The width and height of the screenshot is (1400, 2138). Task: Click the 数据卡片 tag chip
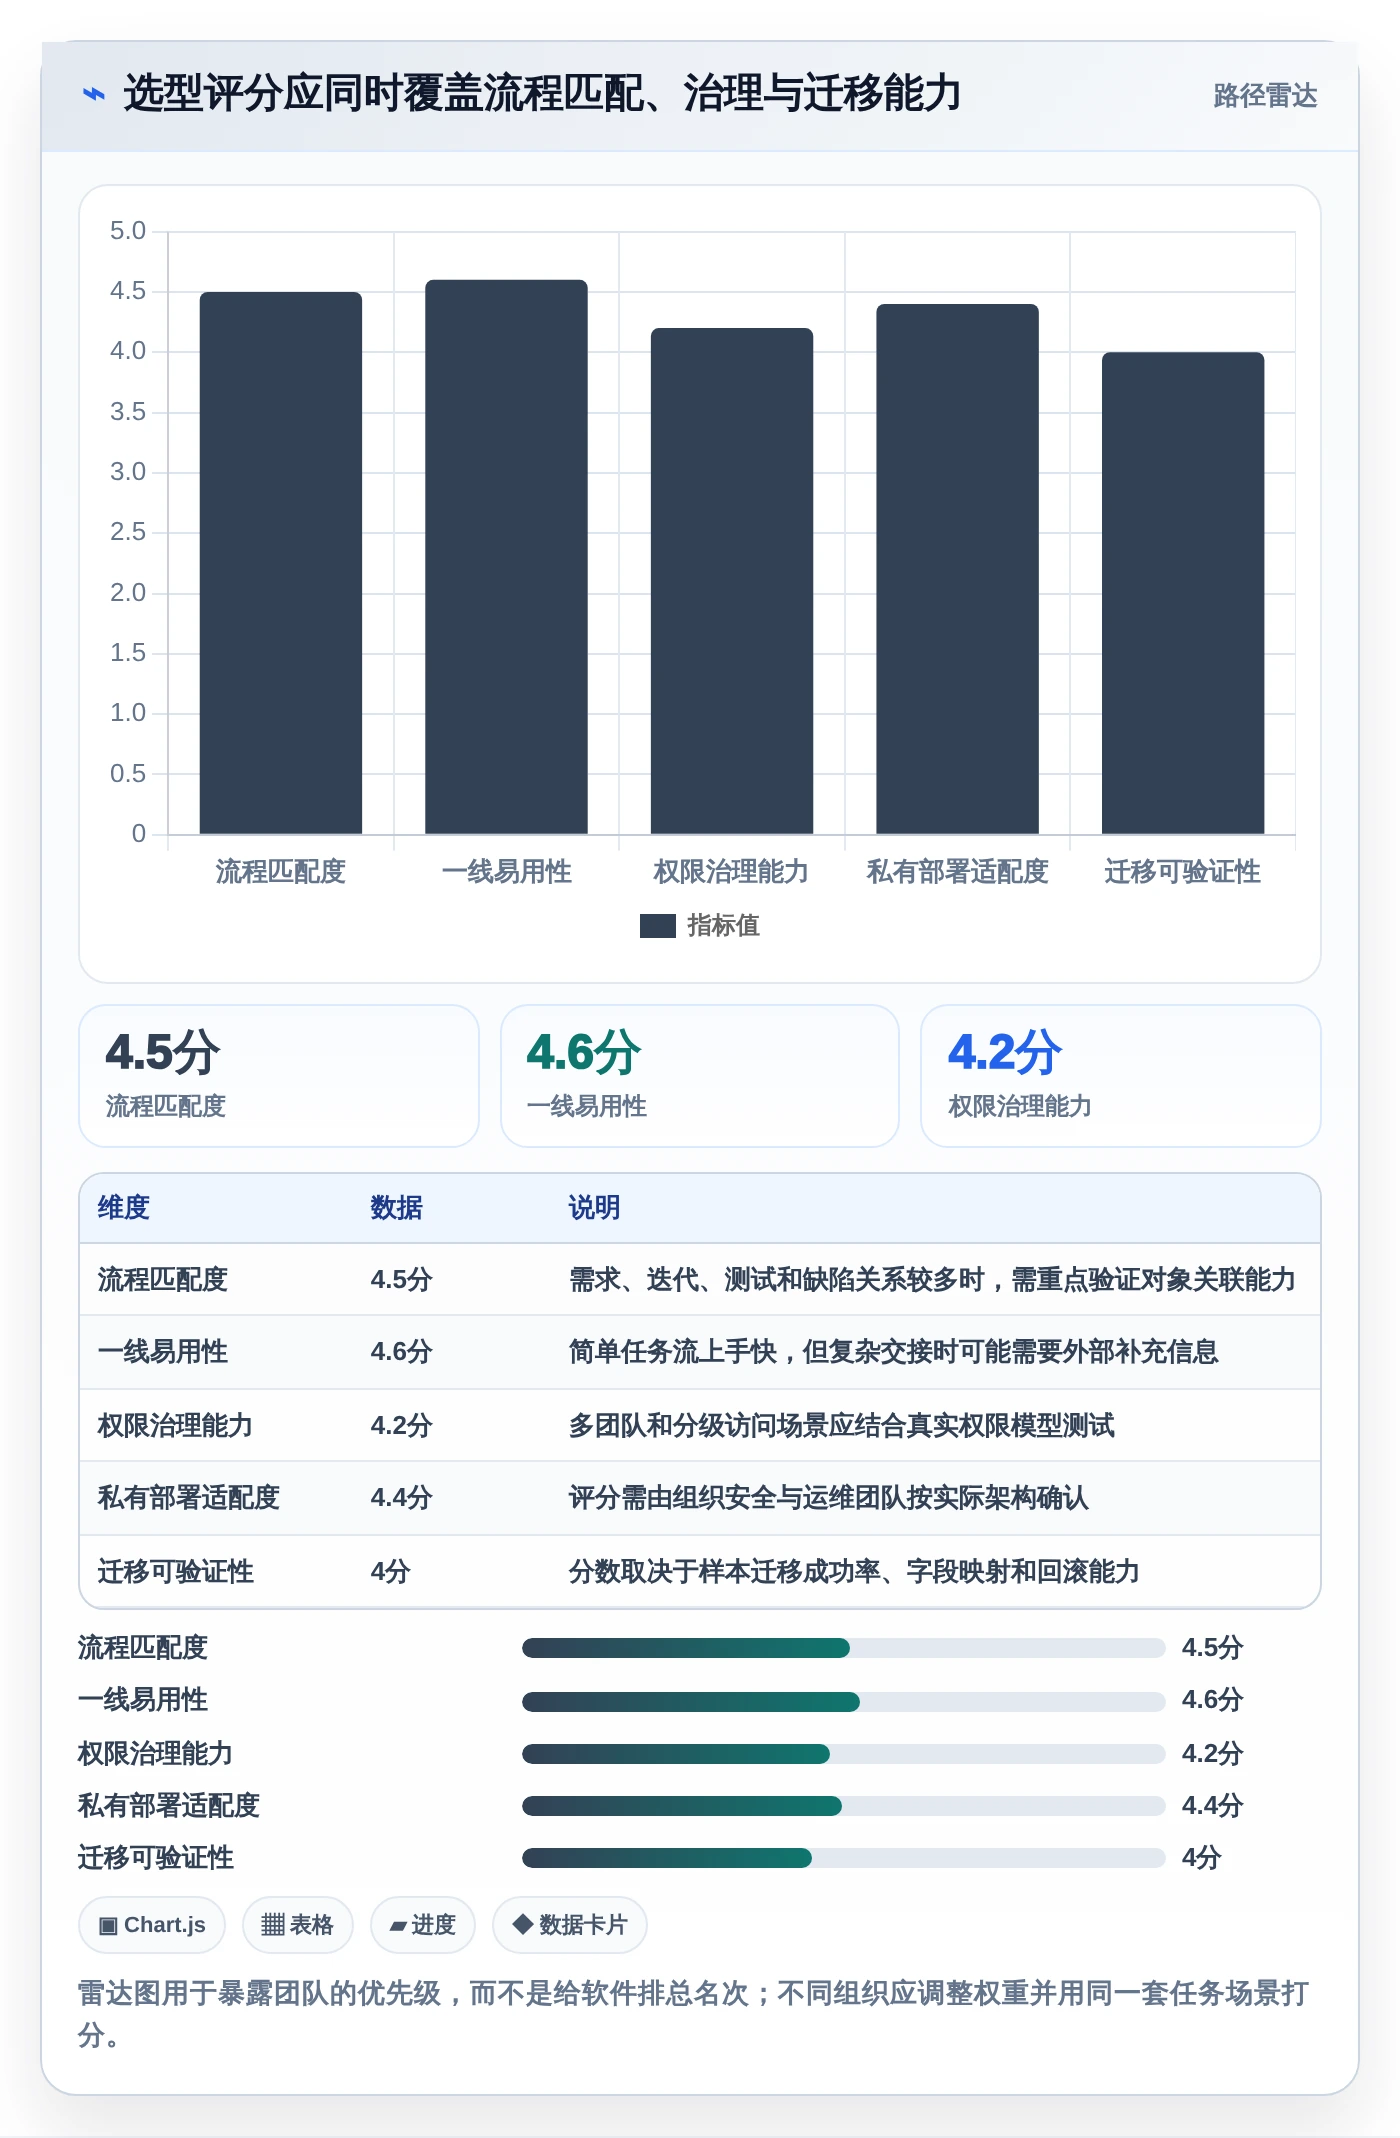[569, 1925]
